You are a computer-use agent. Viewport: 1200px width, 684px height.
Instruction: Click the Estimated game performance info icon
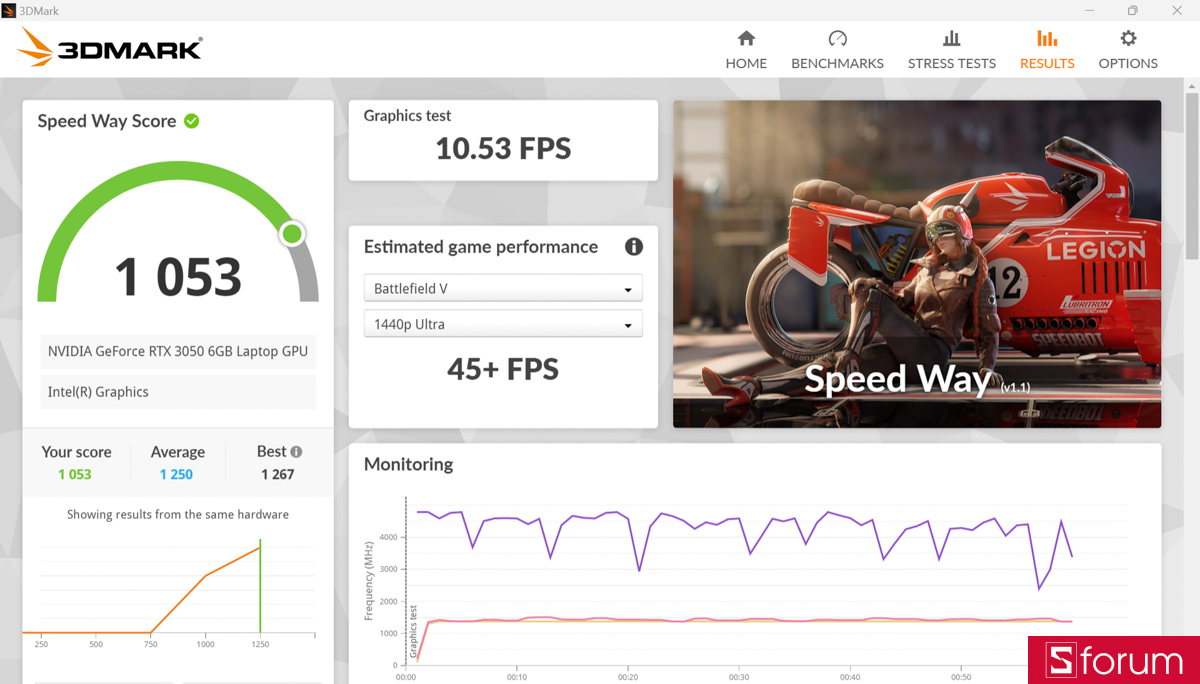tap(633, 246)
